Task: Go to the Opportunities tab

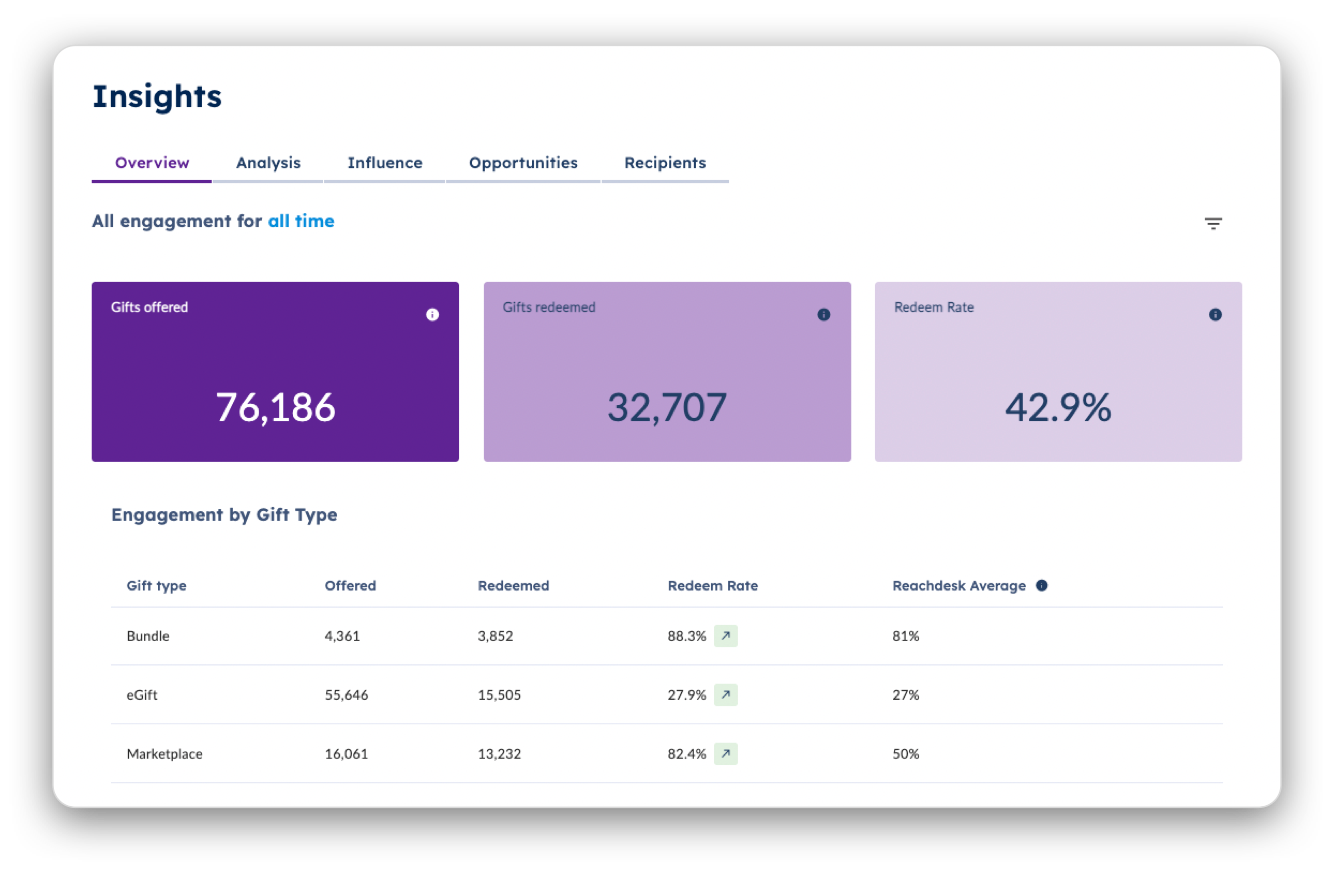Action: tap(523, 163)
